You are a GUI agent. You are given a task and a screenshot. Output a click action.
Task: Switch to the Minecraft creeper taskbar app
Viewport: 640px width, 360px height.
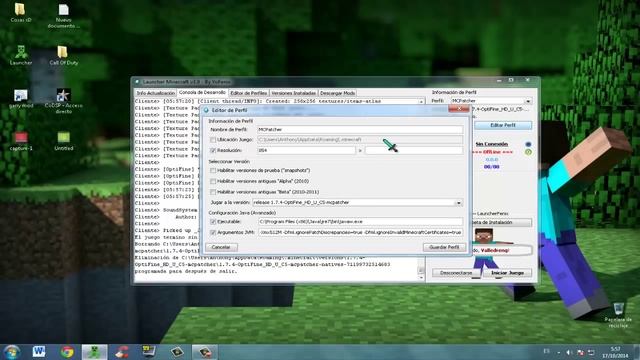pos(94,352)
